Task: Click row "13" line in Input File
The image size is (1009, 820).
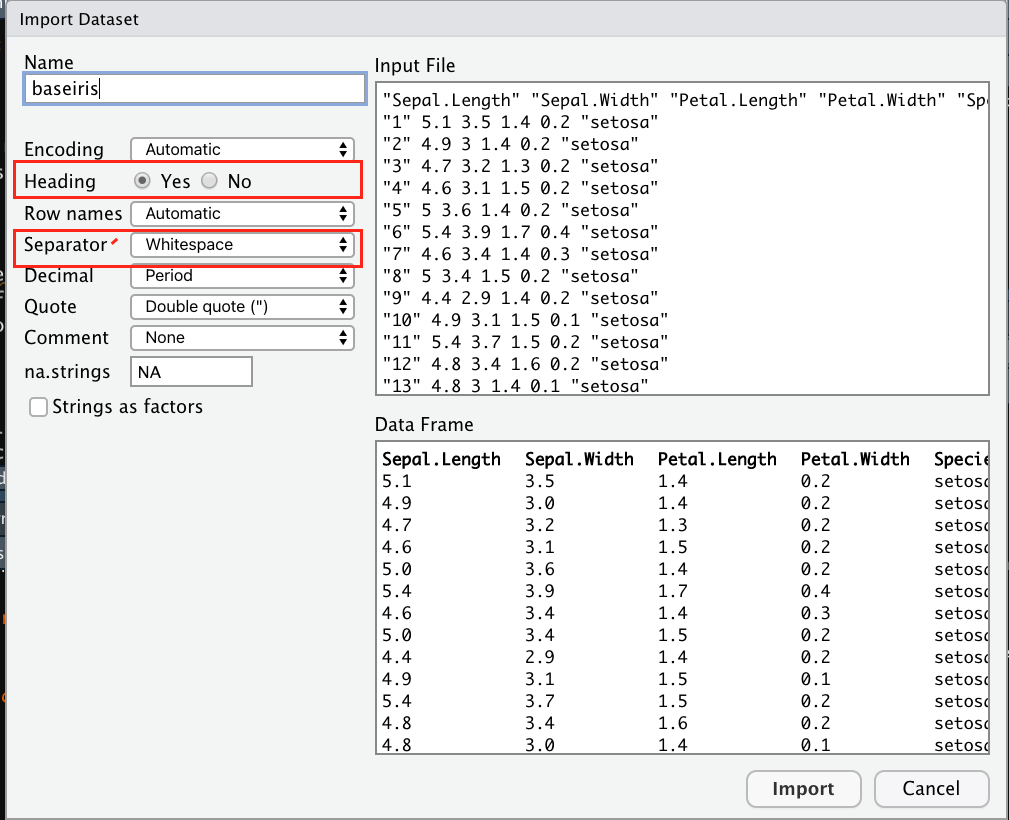Action: [x=517, y=385]
